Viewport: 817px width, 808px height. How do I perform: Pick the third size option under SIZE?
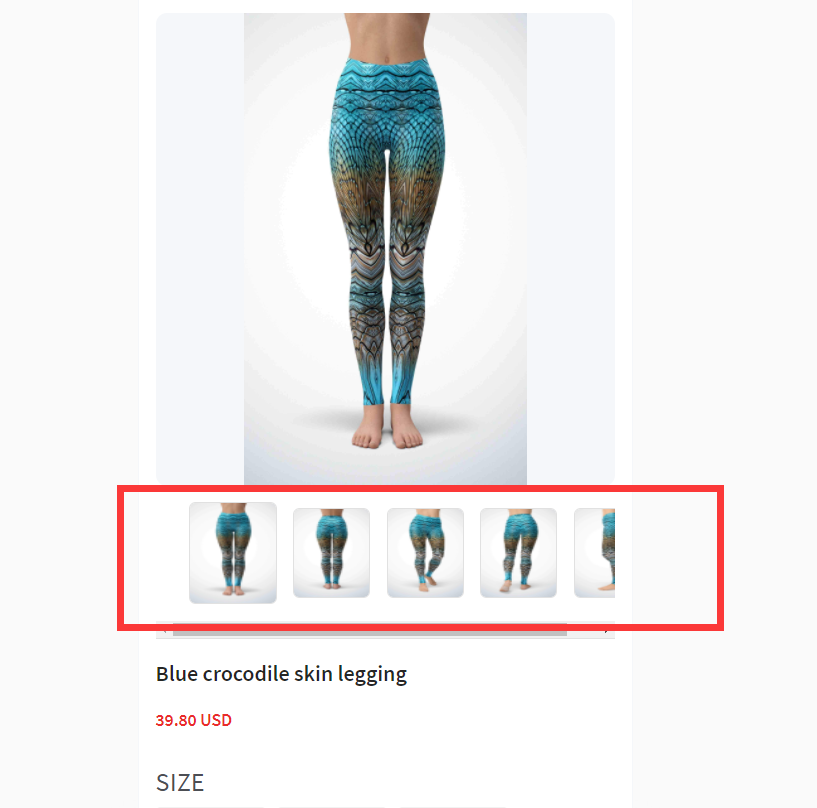pos(453,807)
